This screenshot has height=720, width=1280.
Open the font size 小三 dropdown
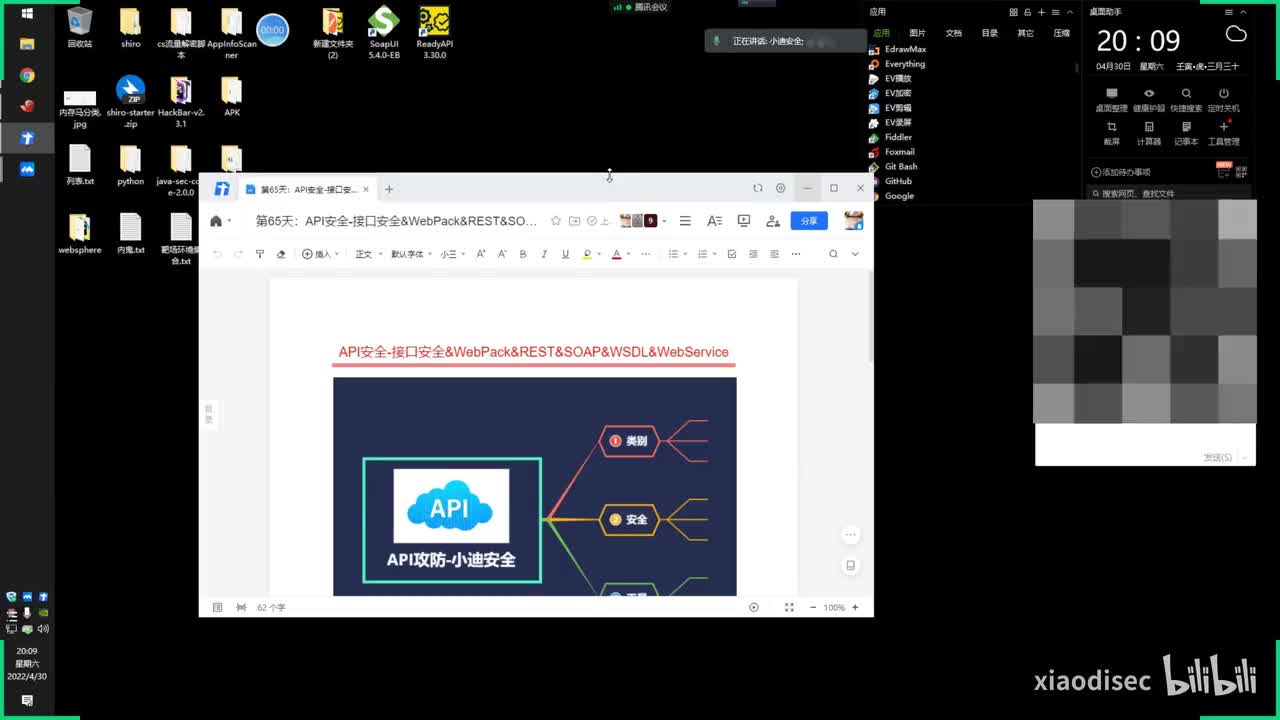(453, 254)
